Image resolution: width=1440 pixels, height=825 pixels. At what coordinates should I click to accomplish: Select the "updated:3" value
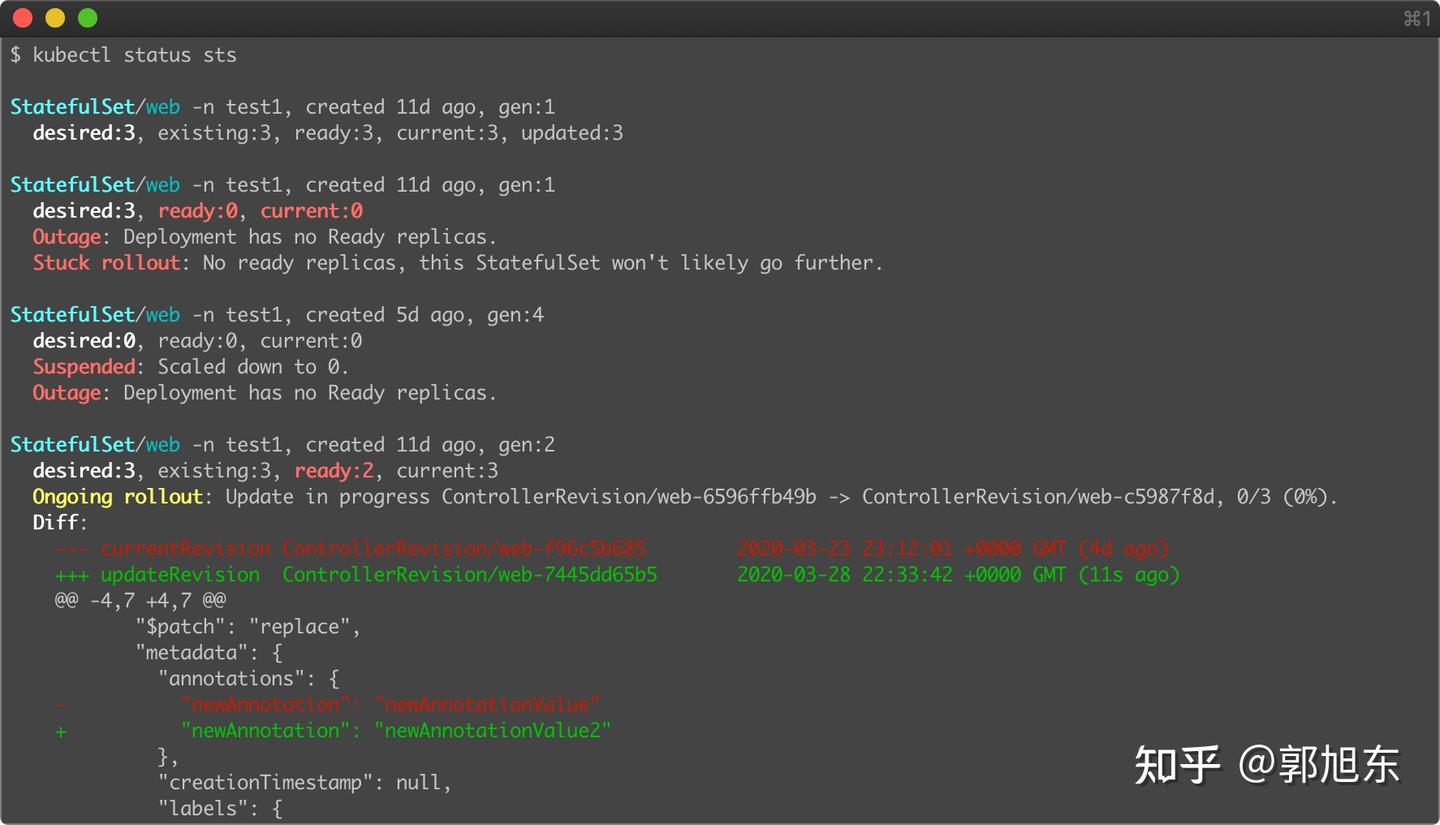pyautogui.click(x=572, y=133)
